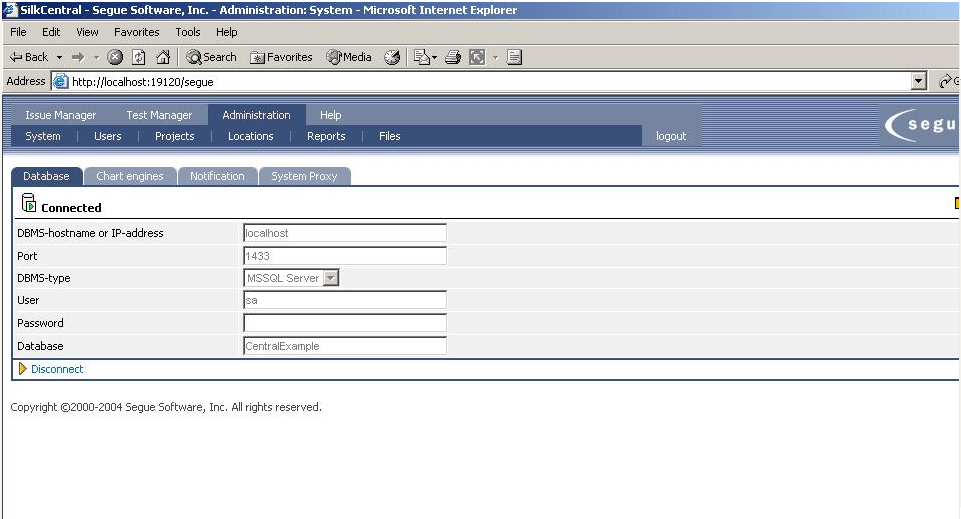Open the Mail icon dropdown arrow
Viewport: 961px width, 519px height.
click(x=435, y=58)
